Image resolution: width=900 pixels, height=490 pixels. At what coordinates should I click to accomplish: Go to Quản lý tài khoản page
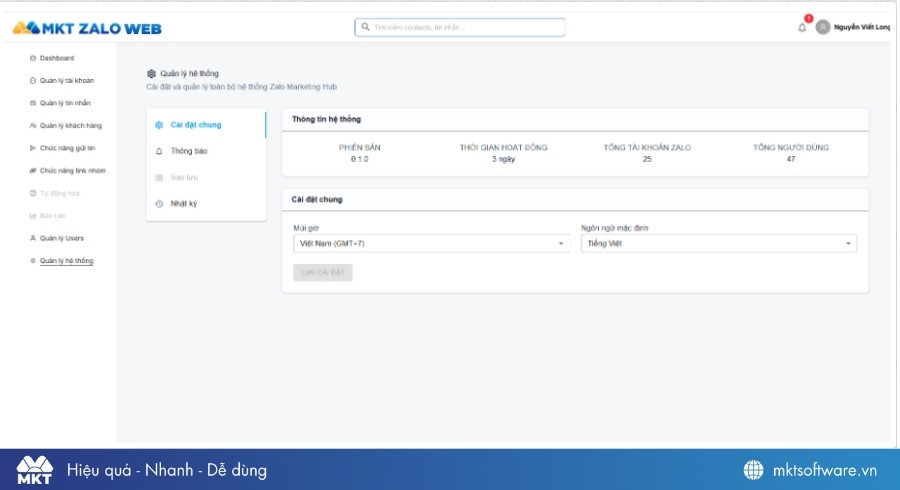(x=67, y=80)
